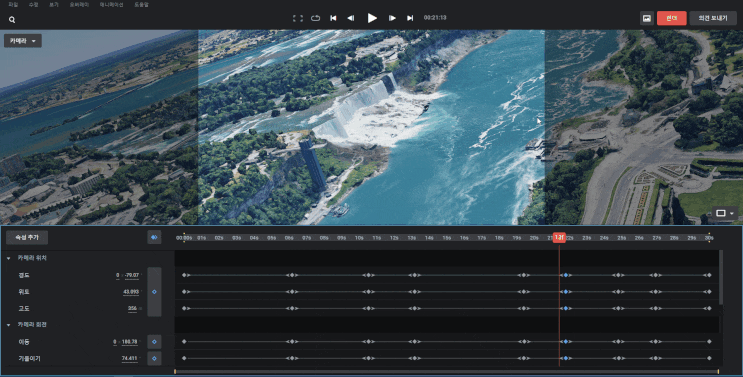Toggle keyframe for 카메라 위치 attributes
This screenshot has height=377, width=743.
[x=154, y=292]
